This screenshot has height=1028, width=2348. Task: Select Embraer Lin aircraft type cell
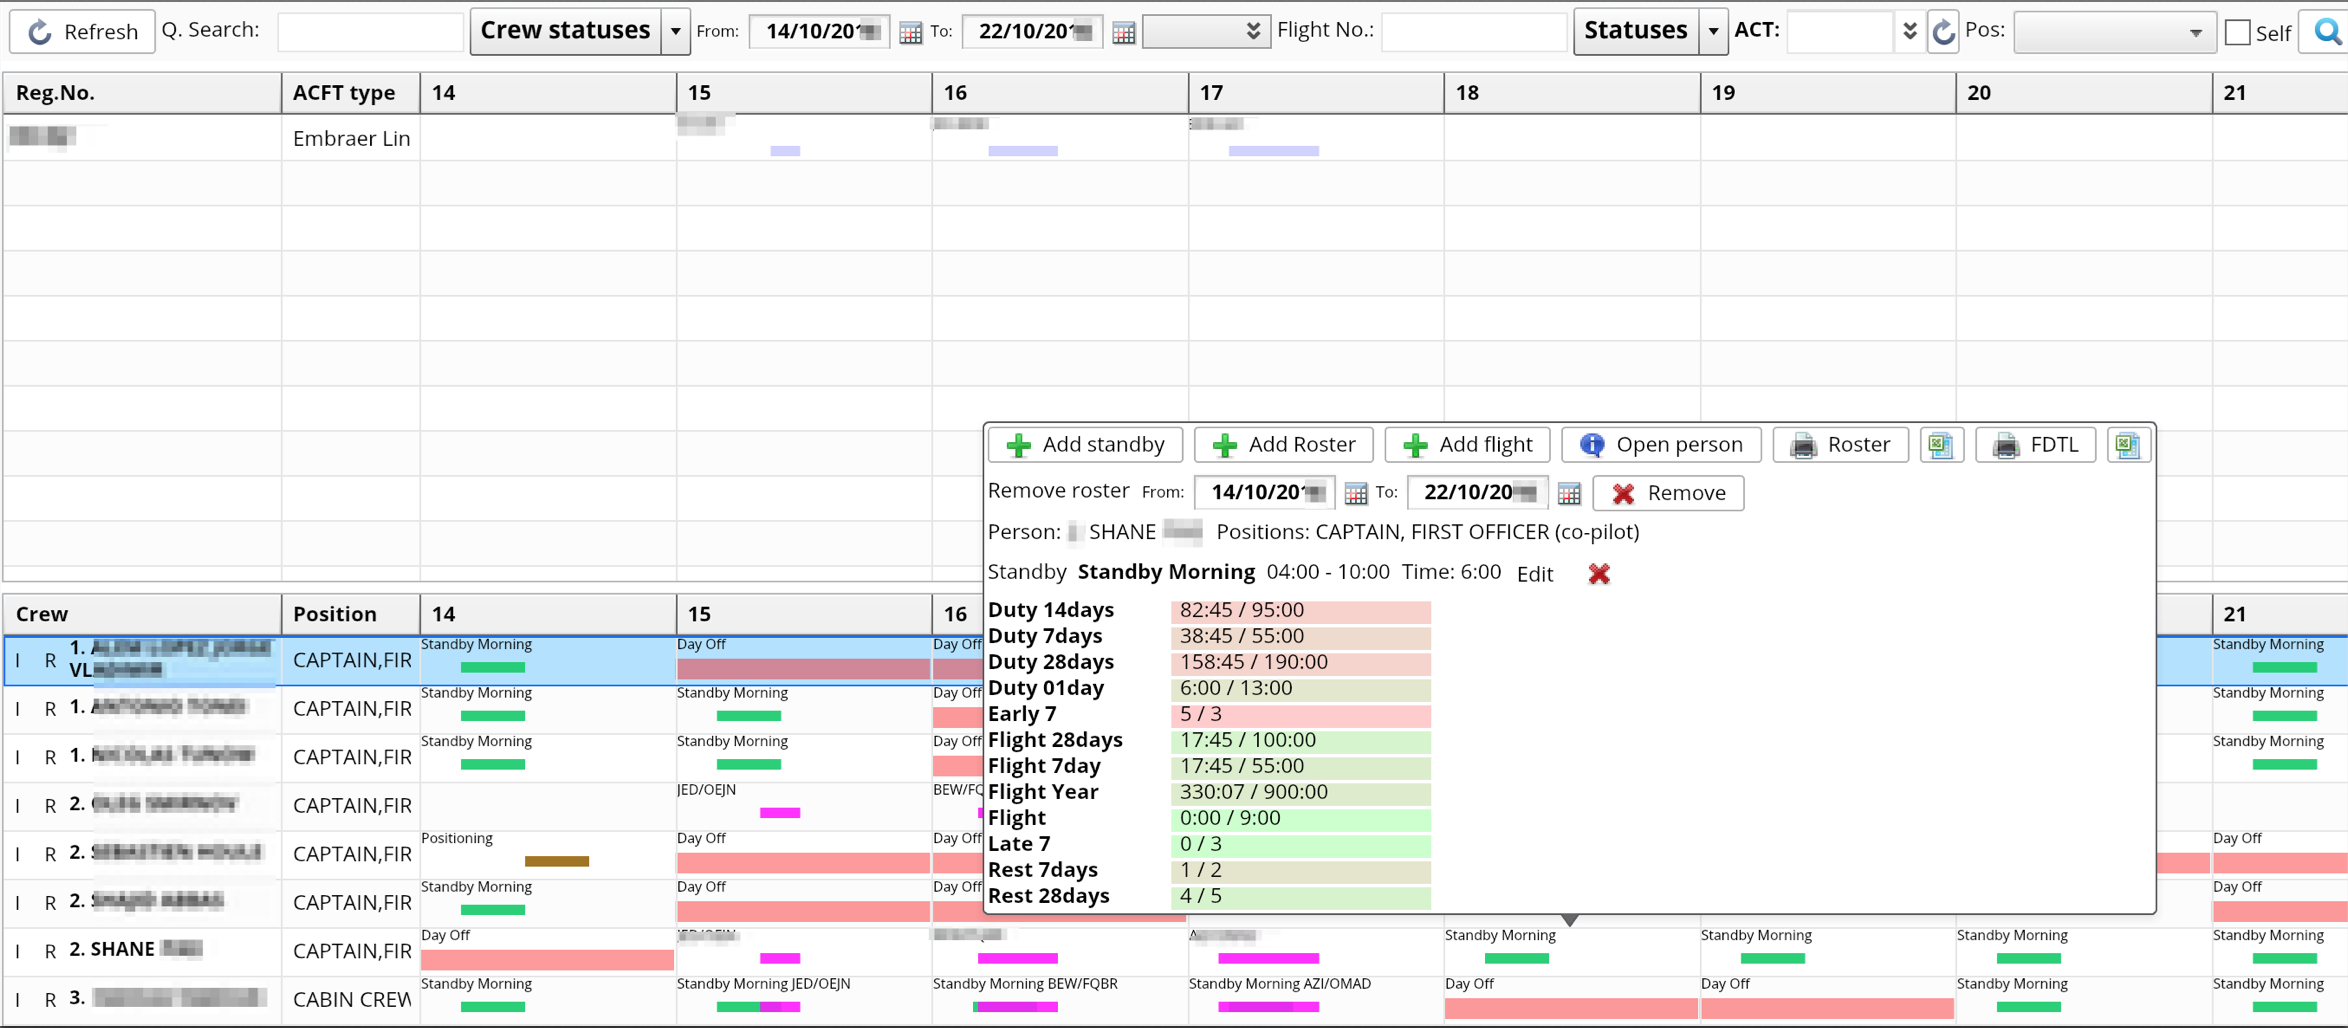351,138
